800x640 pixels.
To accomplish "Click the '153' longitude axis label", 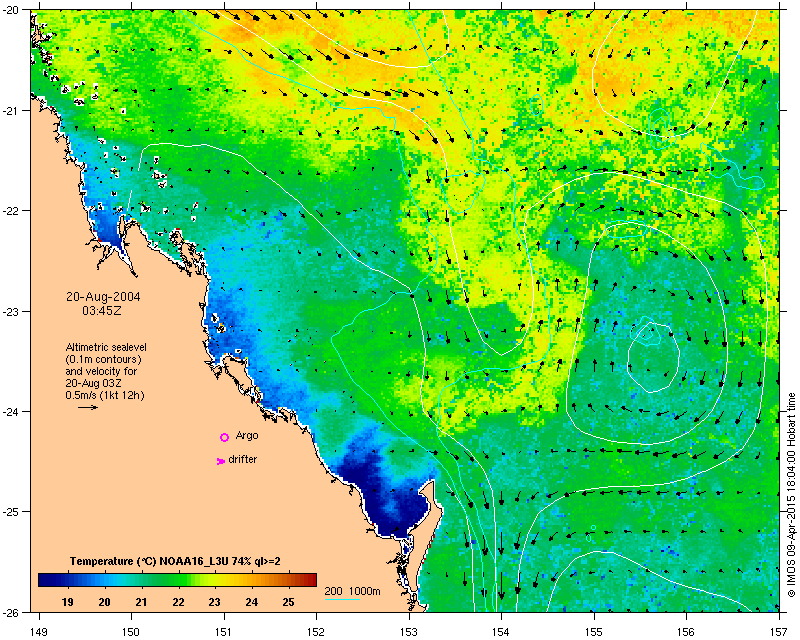I will pos(409,632).
